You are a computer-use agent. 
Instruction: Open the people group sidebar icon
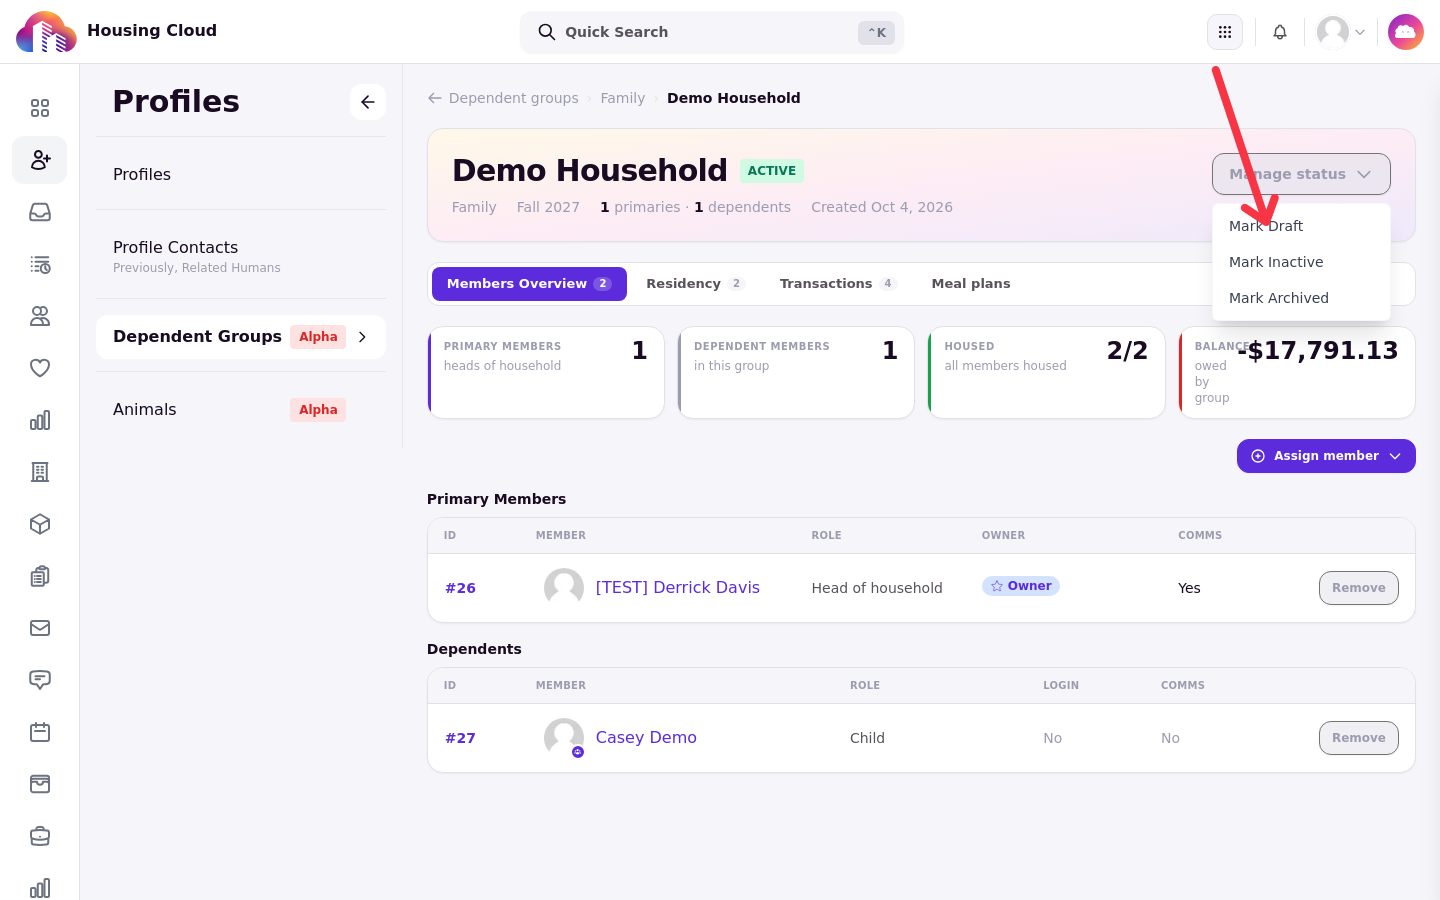[40, 316]
